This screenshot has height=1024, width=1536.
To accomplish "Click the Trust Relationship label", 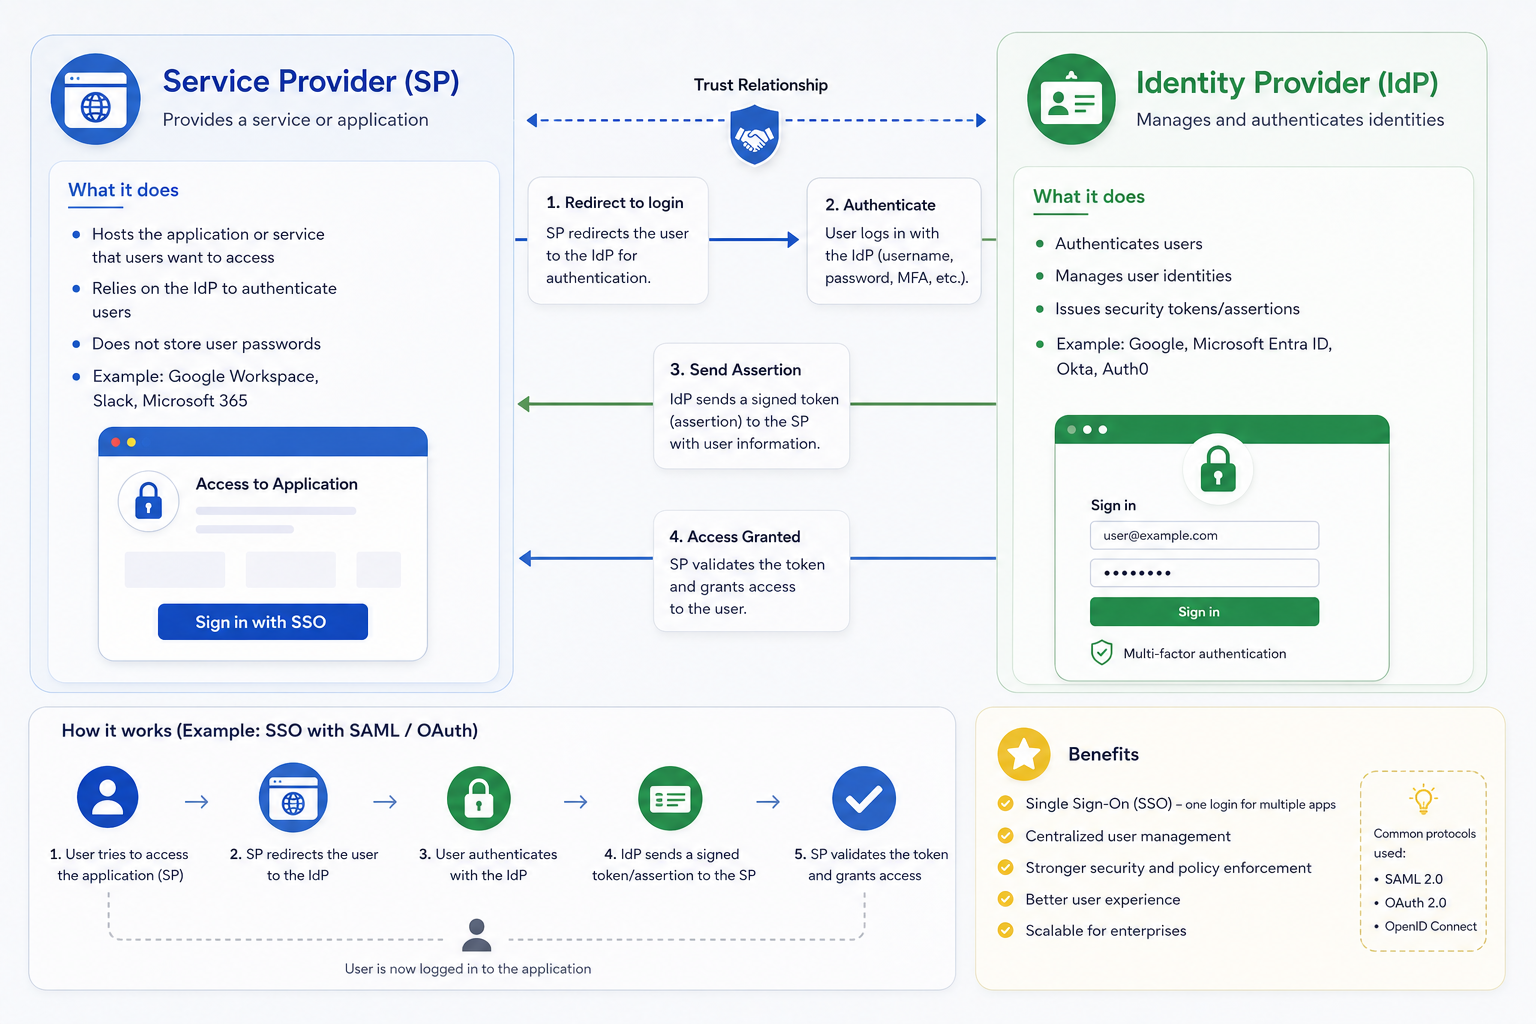I will [x=761, y=85].
